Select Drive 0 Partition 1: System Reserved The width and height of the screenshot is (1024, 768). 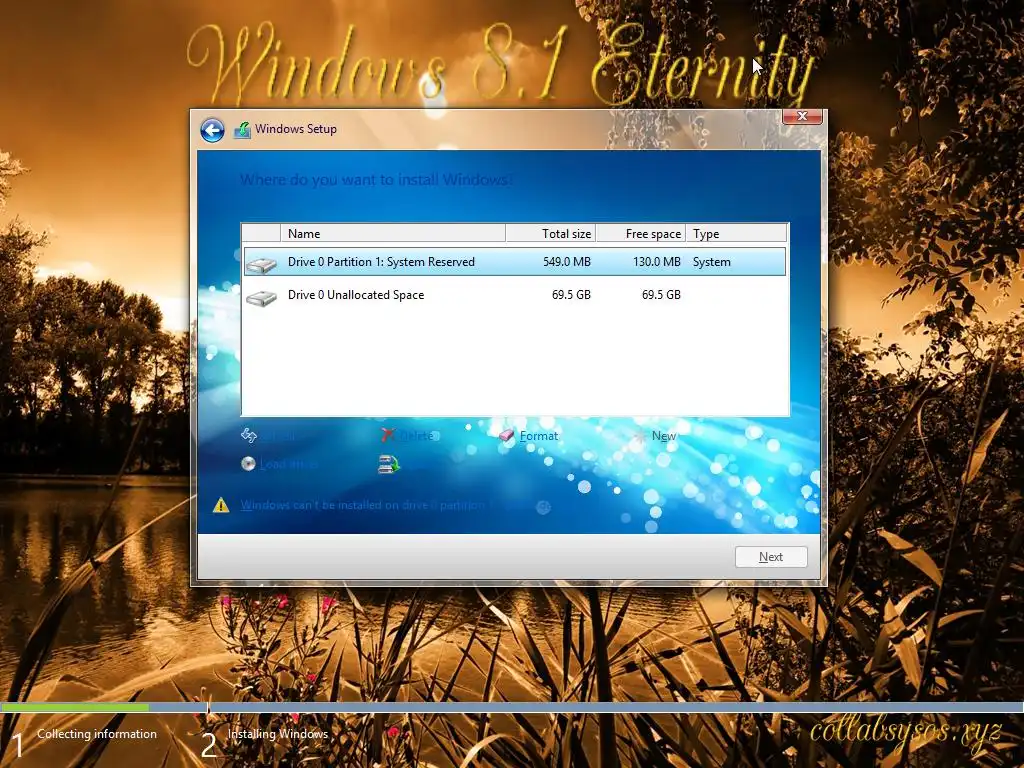click(515, 262)
